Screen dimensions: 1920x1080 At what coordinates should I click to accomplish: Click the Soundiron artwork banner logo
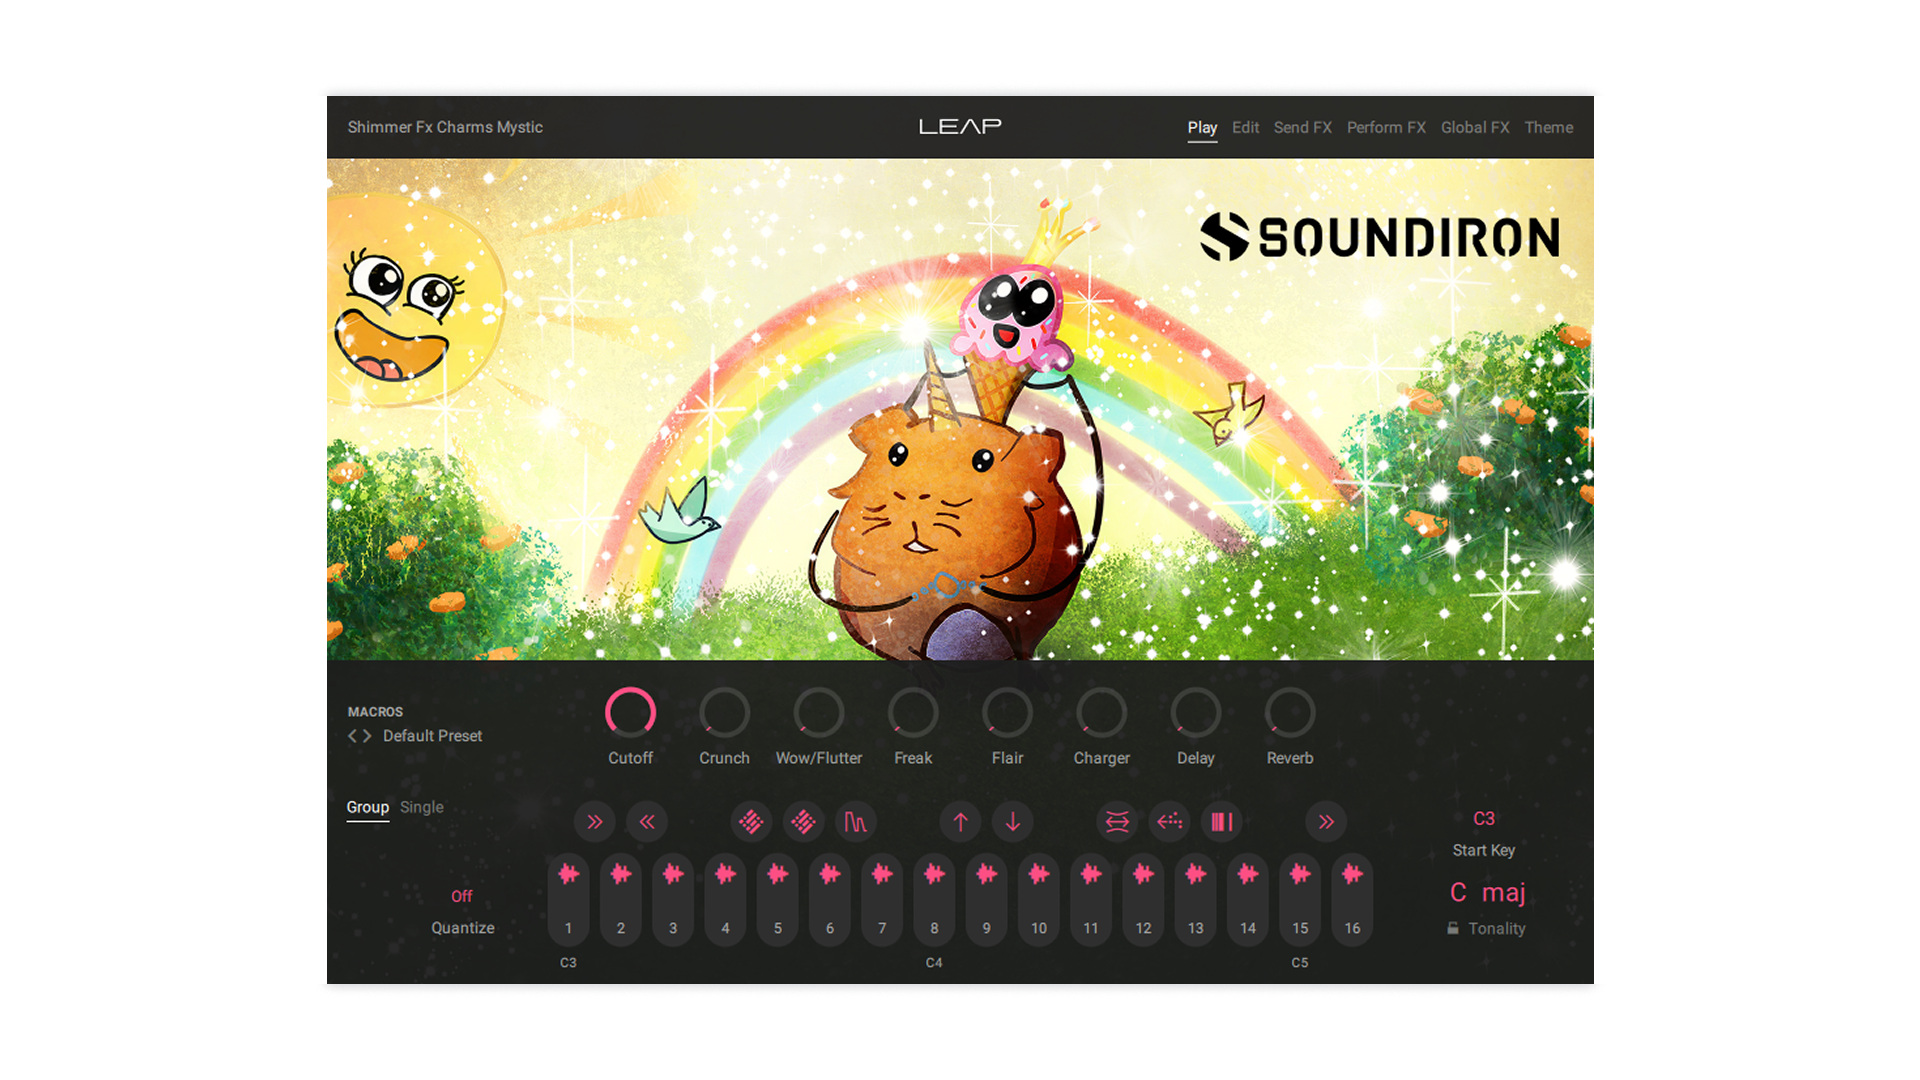[x=1380, y=237]
